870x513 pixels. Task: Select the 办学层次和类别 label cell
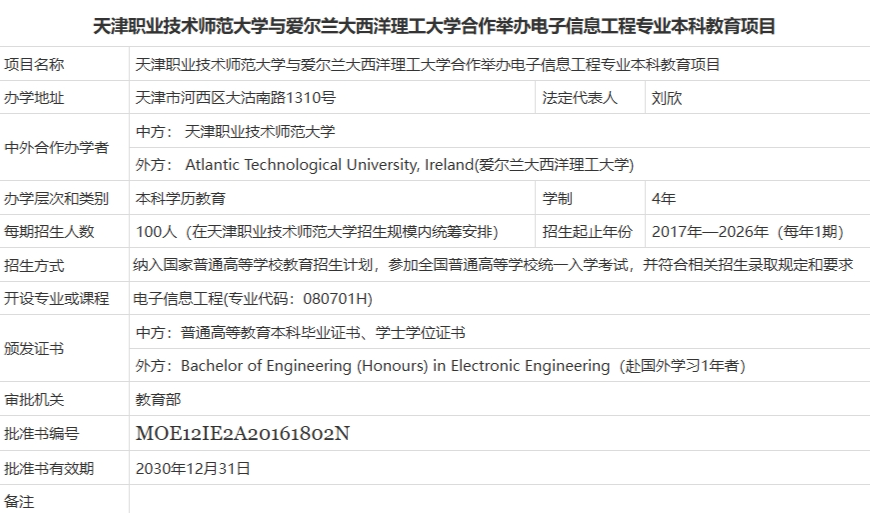(x=64, y=198)
